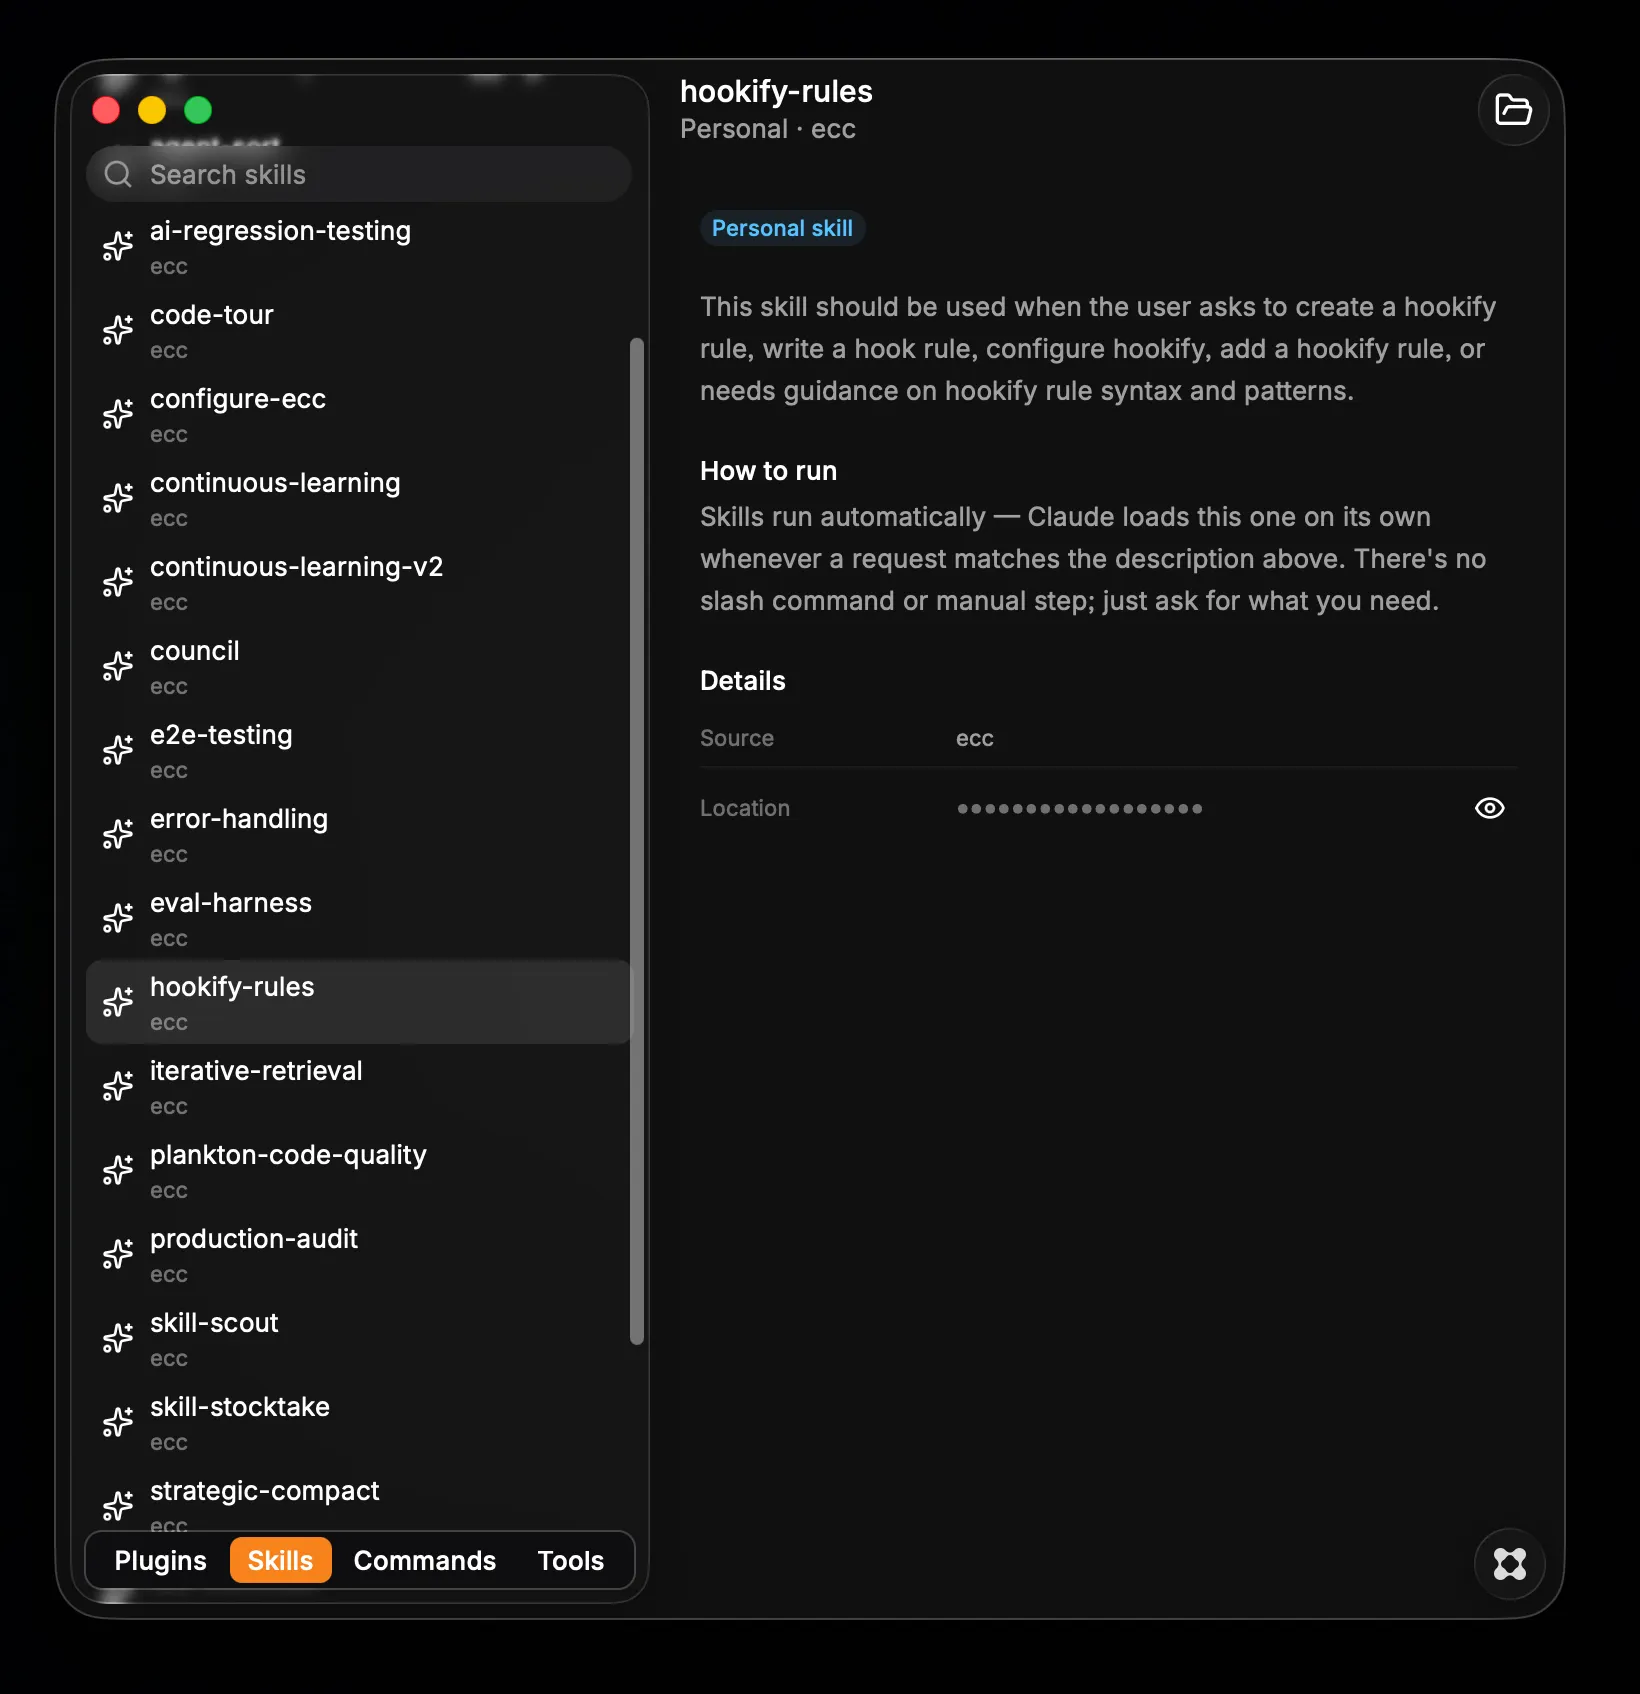The image size is (1640, 1694).
Task: Click the sparkle icon beside continuous-learning
Action: click(x=118, y=498)
